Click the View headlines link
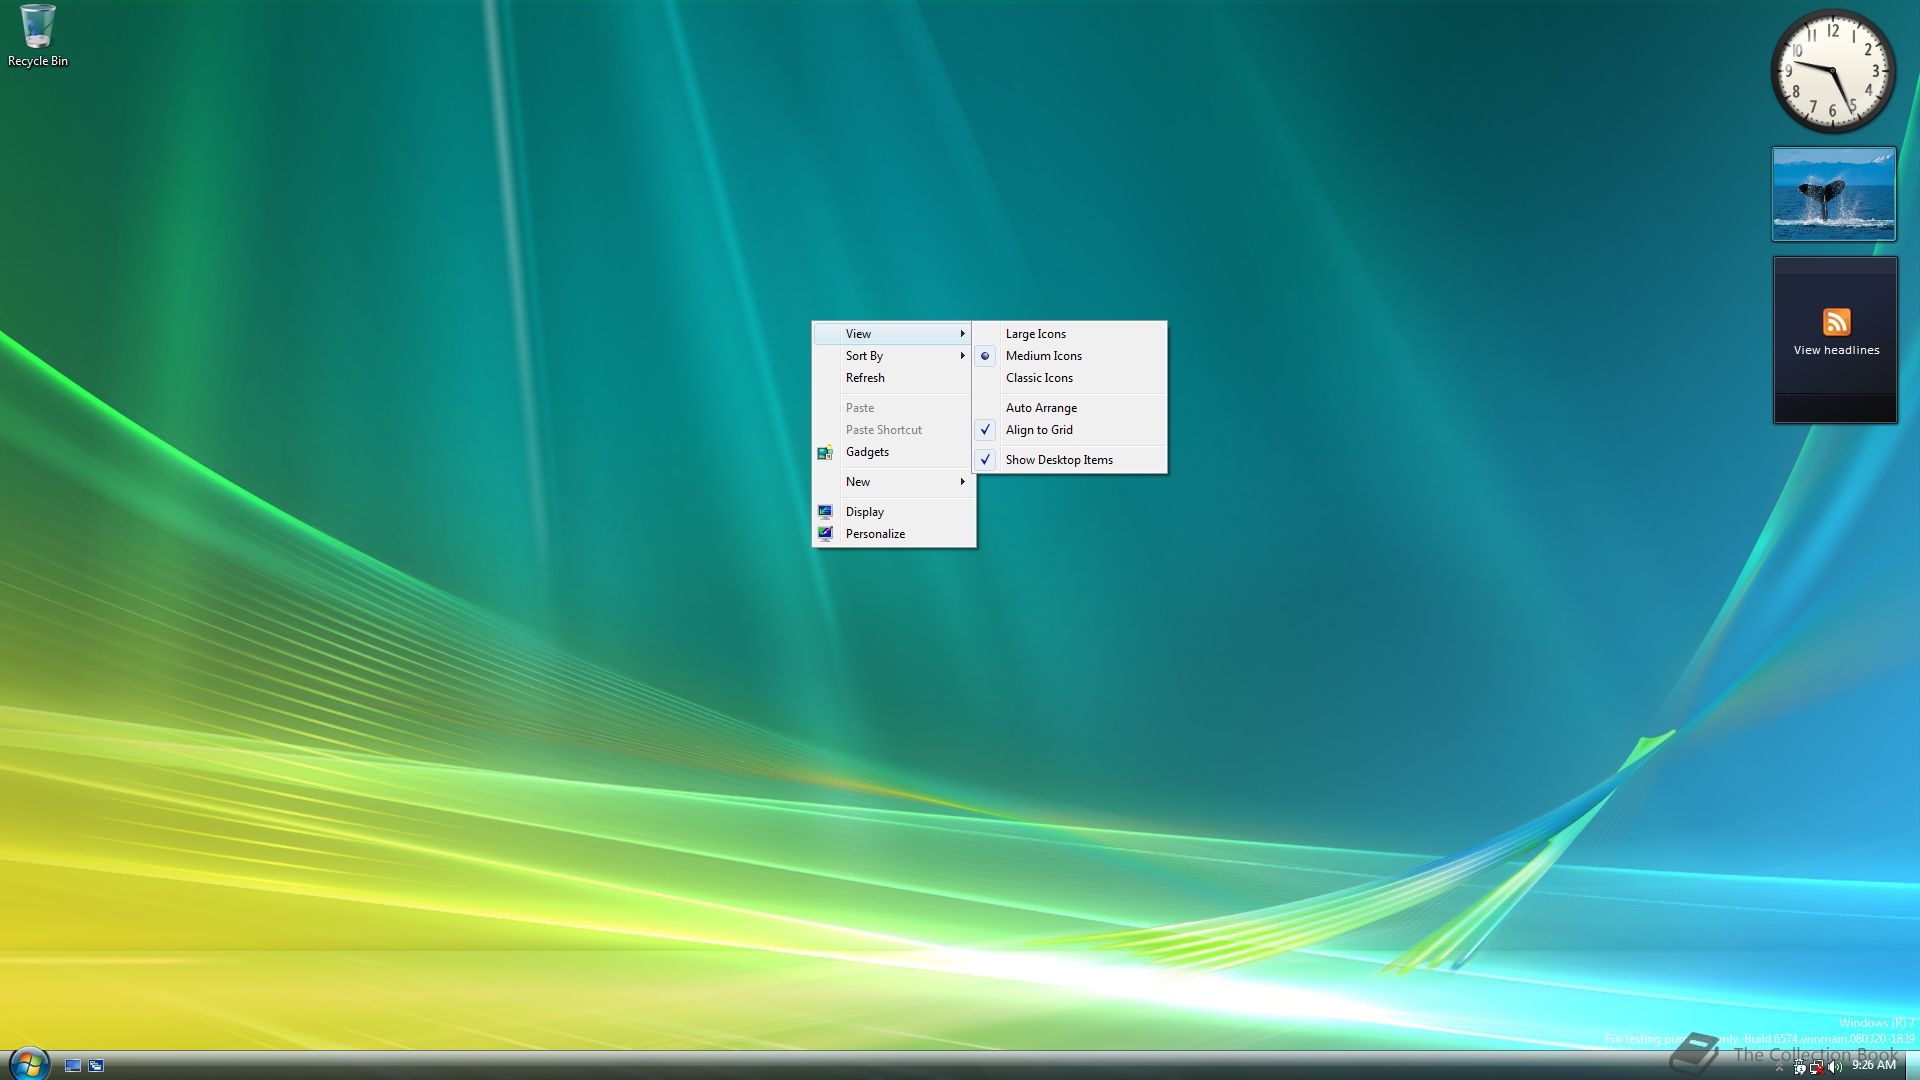The image size is (1920, 1080). tap(1836, 350)
